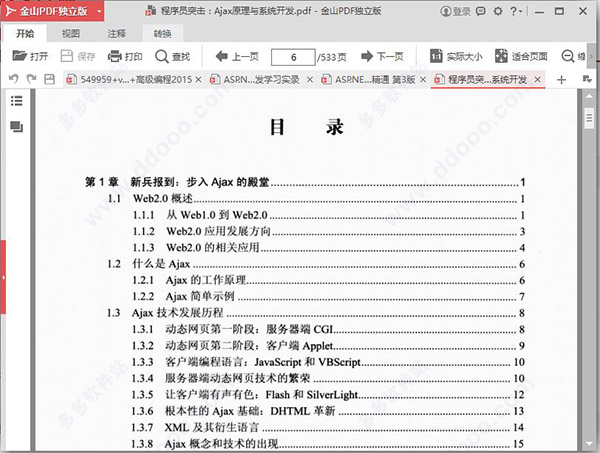Viewport: 600px width, 453px height.
Task: Open settings via the gear icon
Action: (x=498, y=11)
